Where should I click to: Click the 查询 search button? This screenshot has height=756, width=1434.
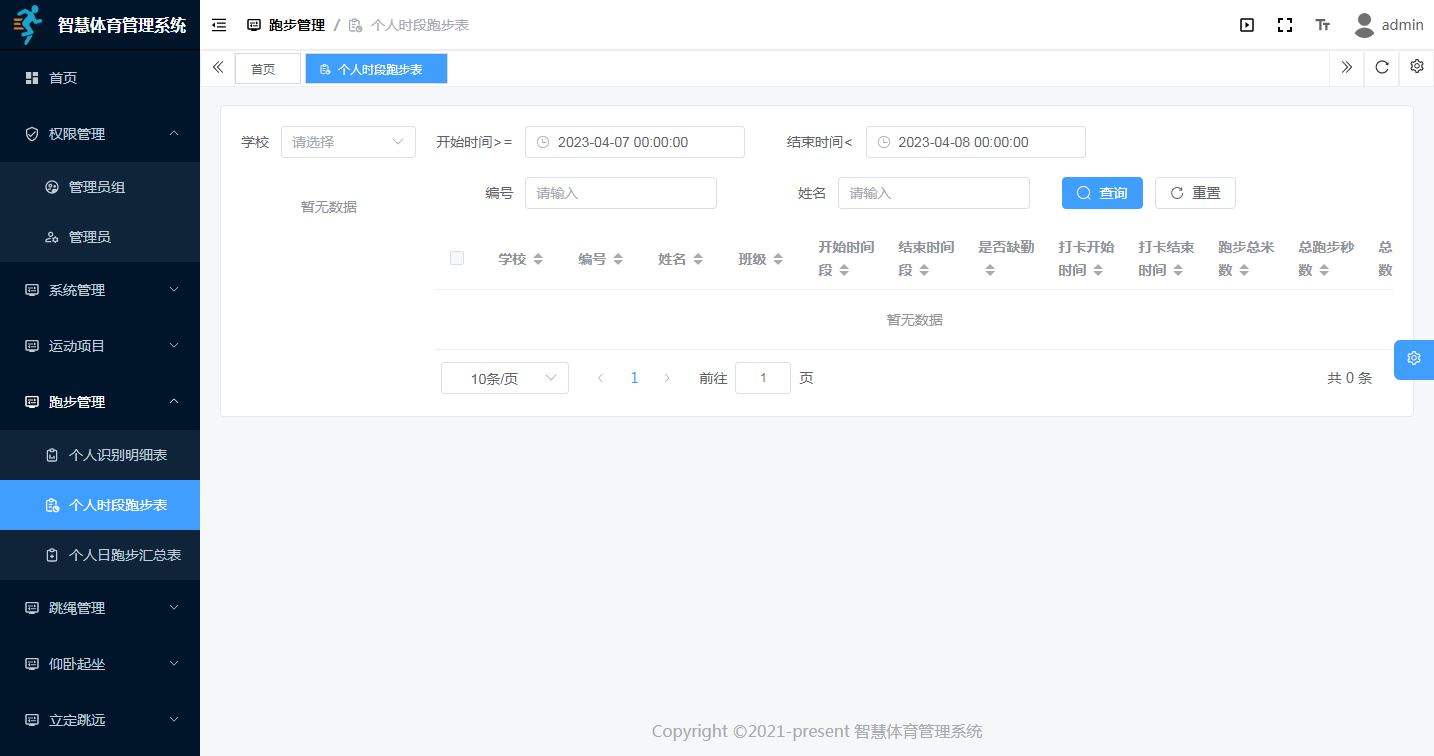point(1101,193)
